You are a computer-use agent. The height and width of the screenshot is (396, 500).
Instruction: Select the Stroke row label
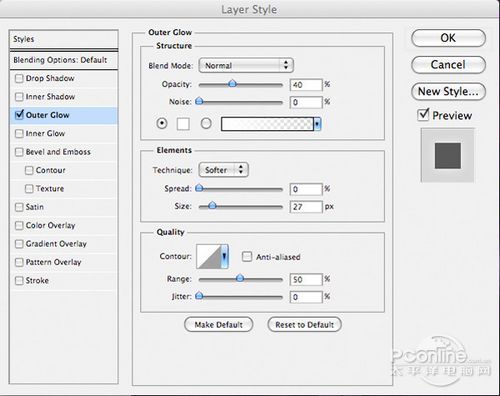click(37, 281)
